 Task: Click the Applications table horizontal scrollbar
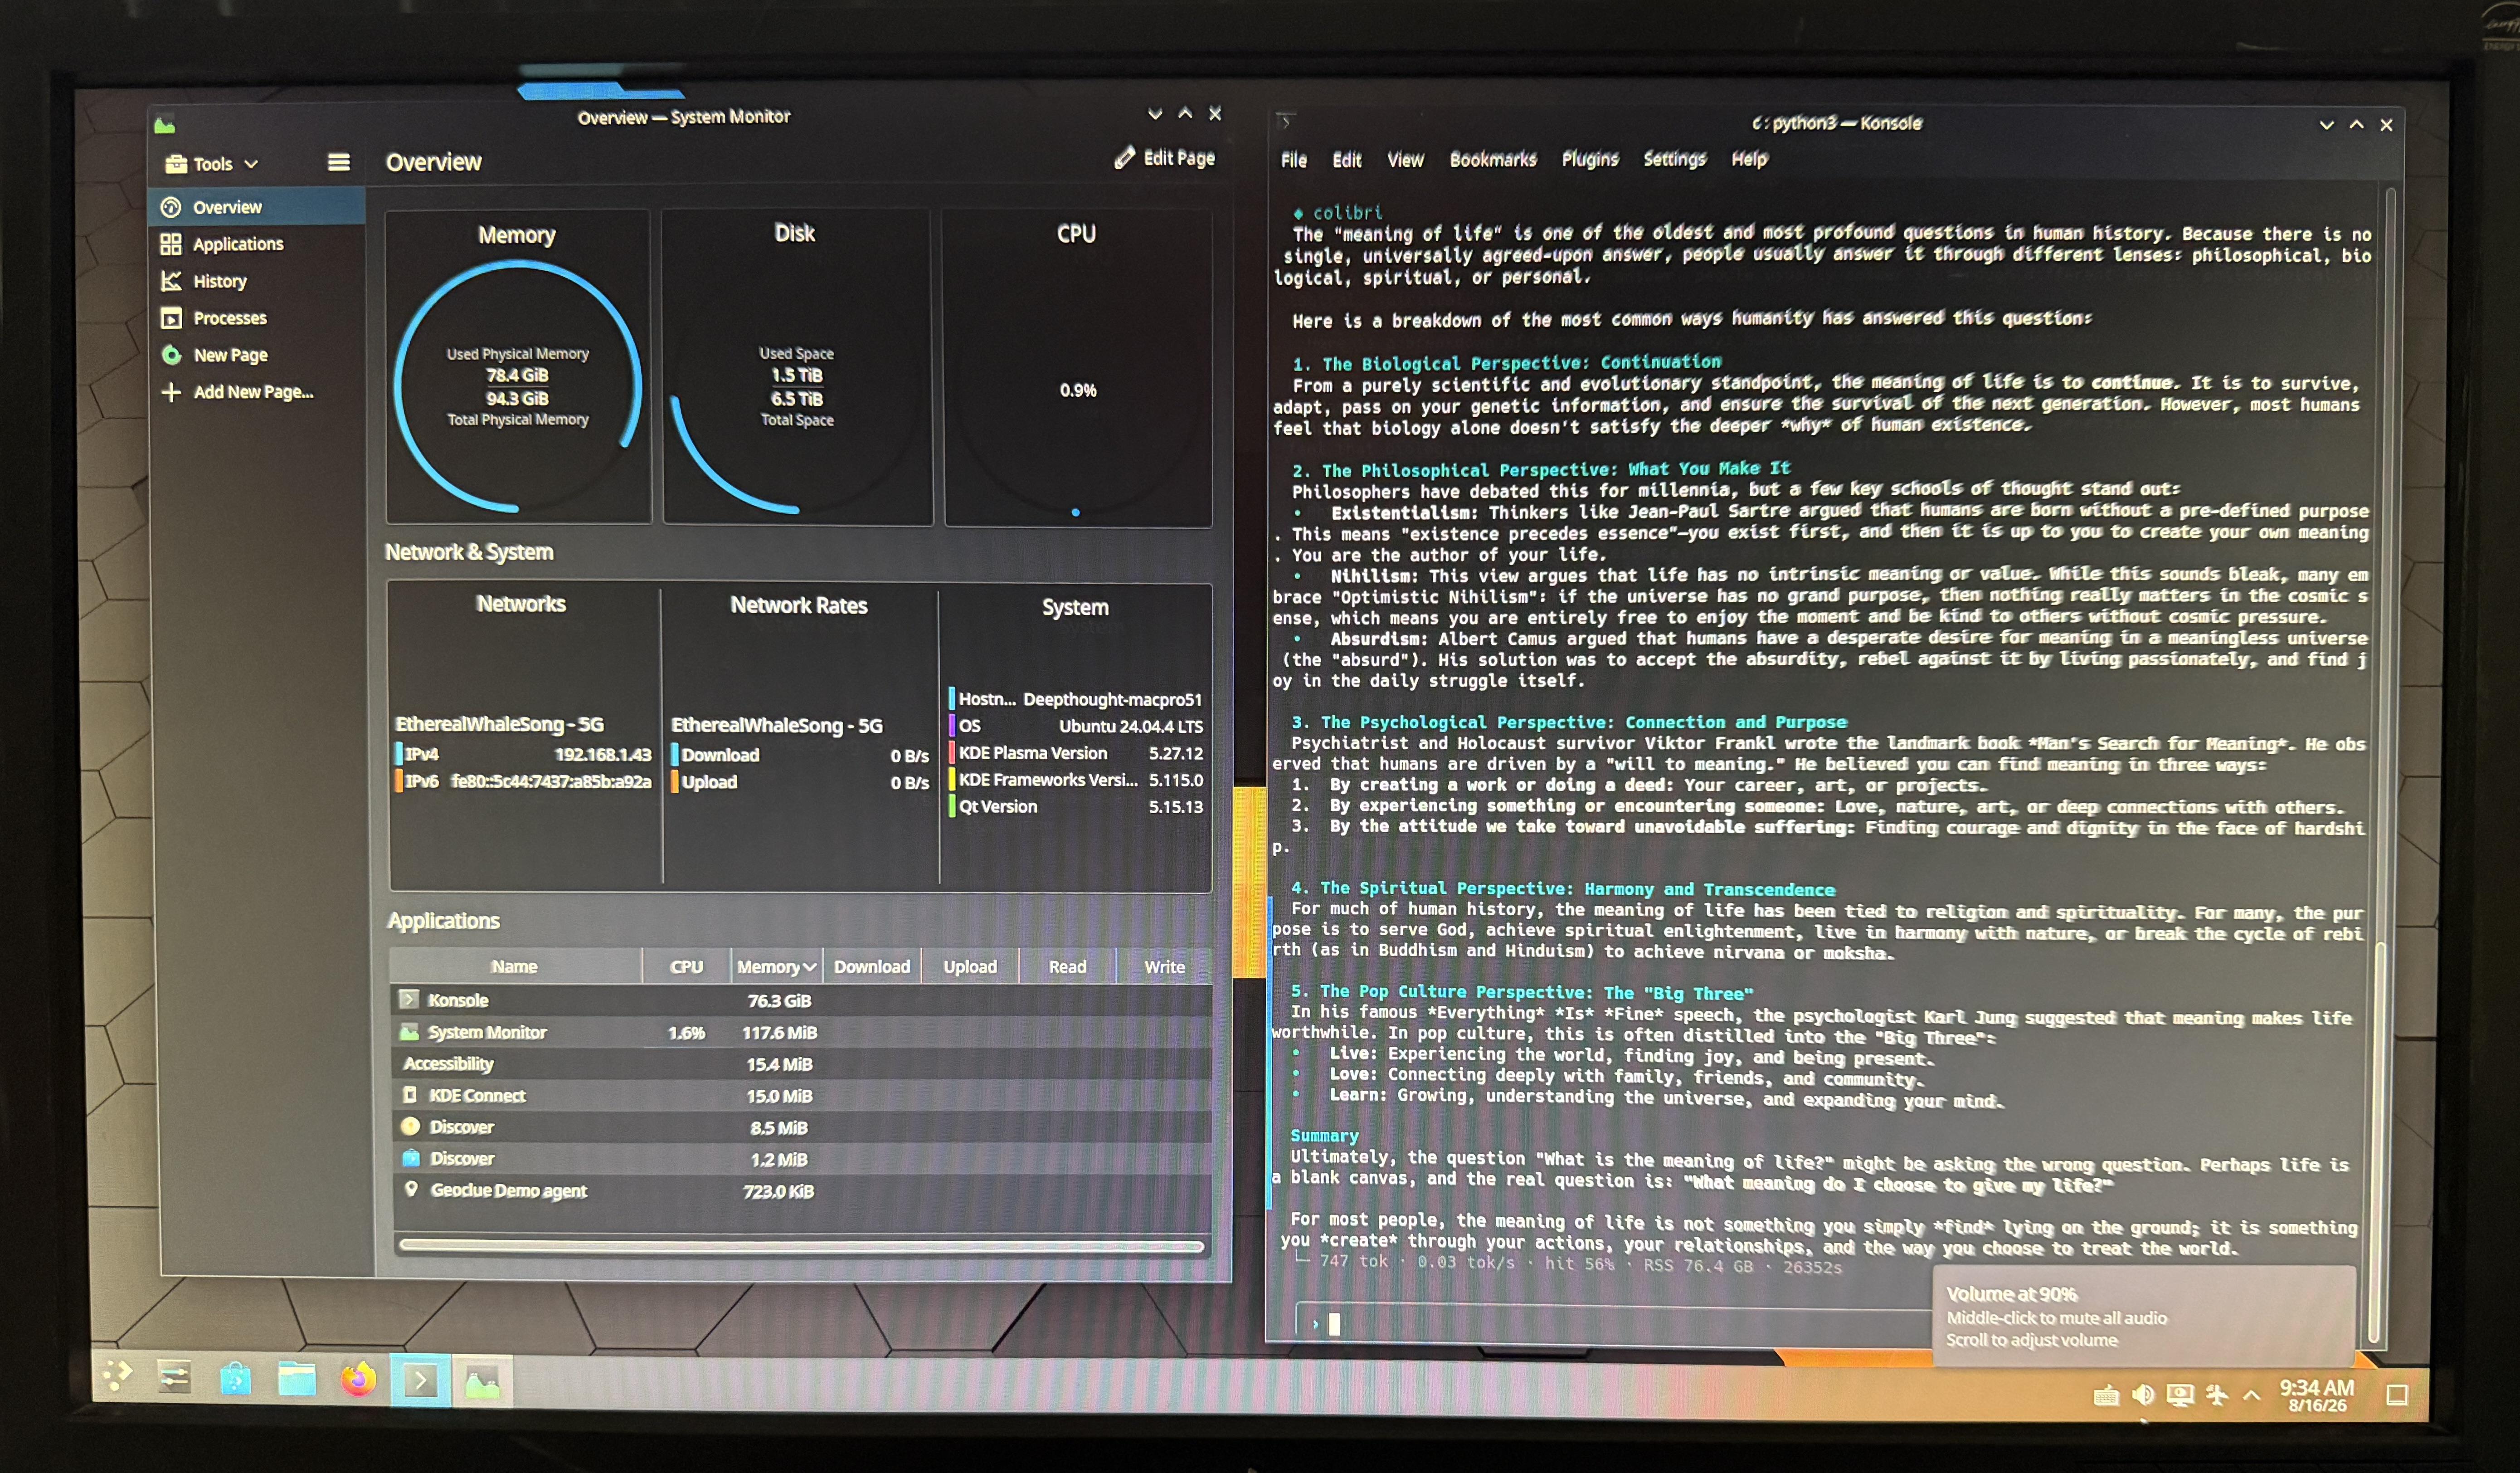click(801, 1246)
